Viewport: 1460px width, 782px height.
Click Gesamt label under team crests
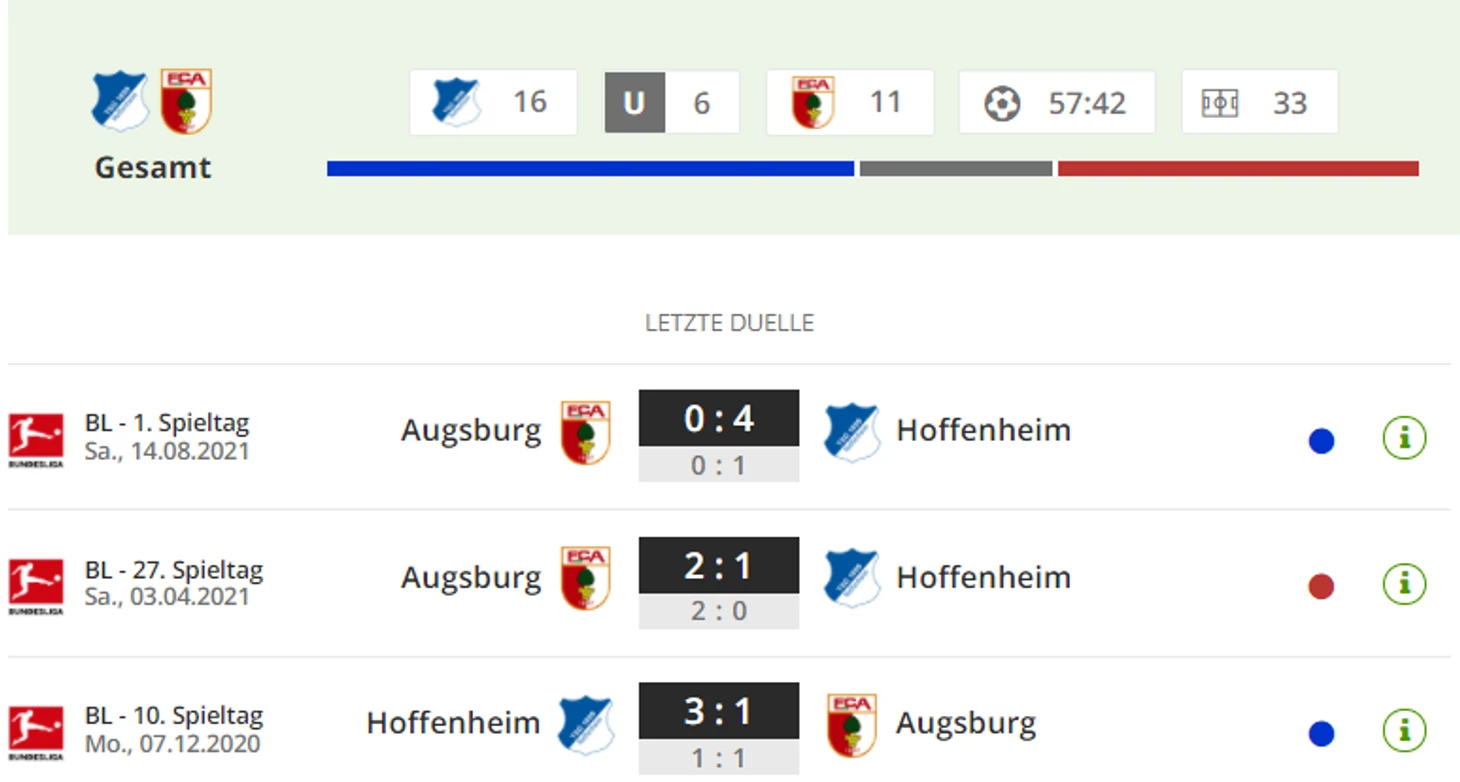153,167
